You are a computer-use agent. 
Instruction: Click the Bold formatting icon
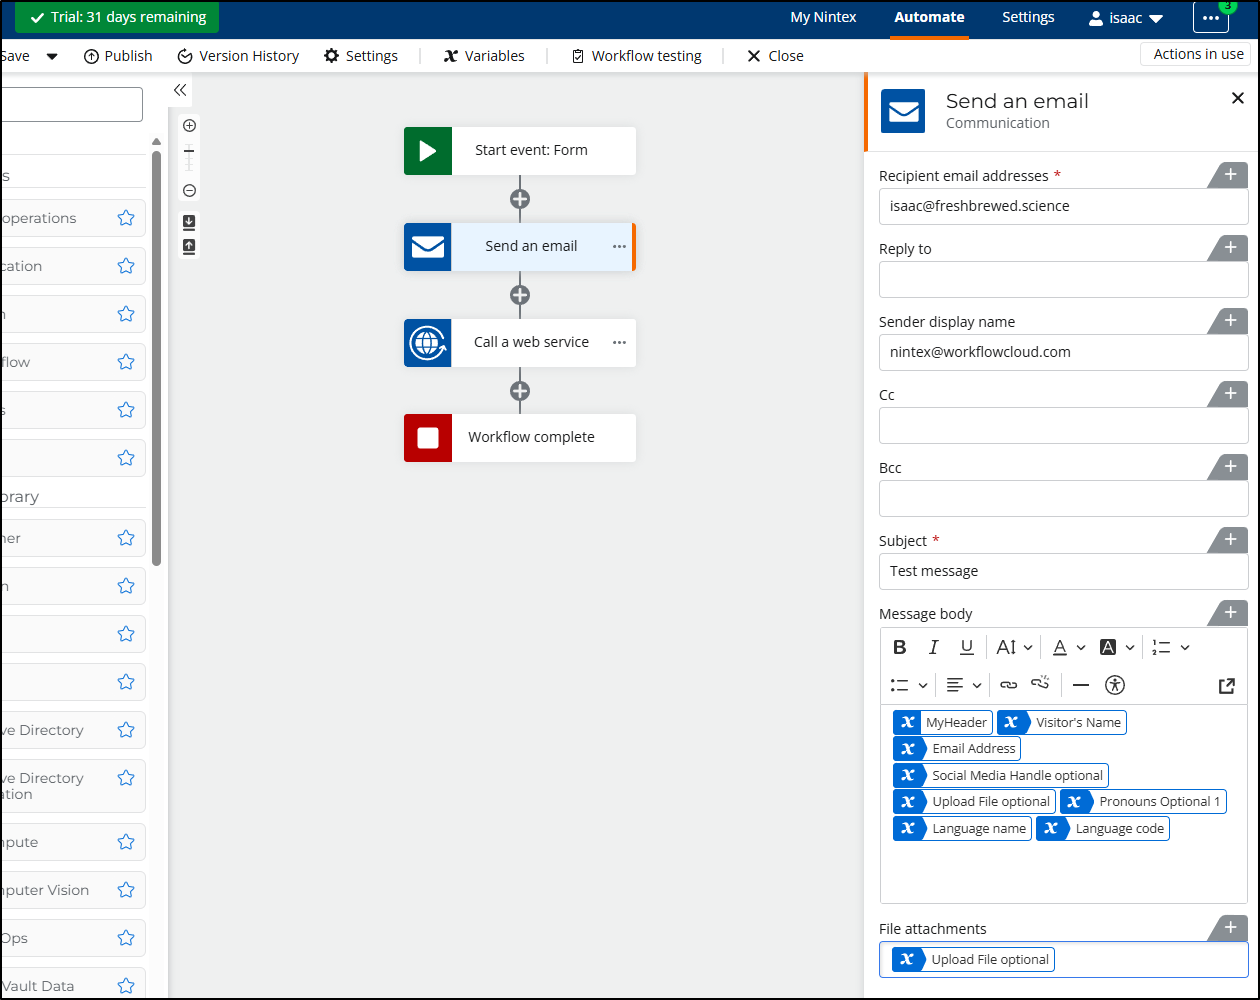(x=900, y=647)
